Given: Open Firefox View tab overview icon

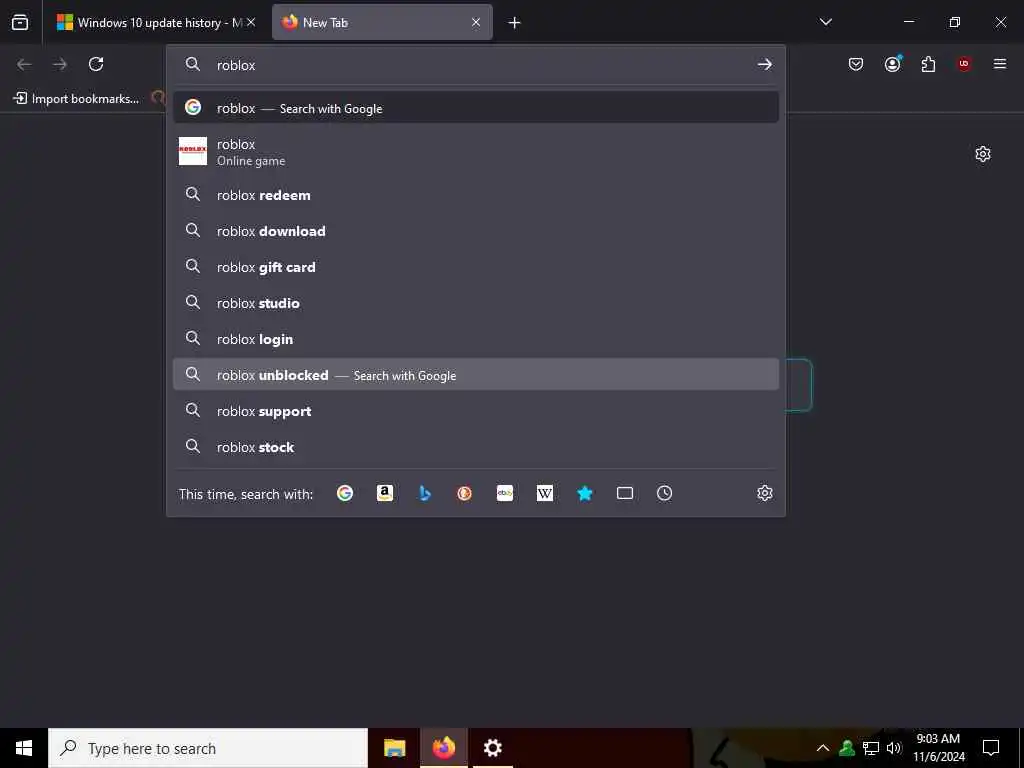Looking at the screenshot, I should pos(20,22).
